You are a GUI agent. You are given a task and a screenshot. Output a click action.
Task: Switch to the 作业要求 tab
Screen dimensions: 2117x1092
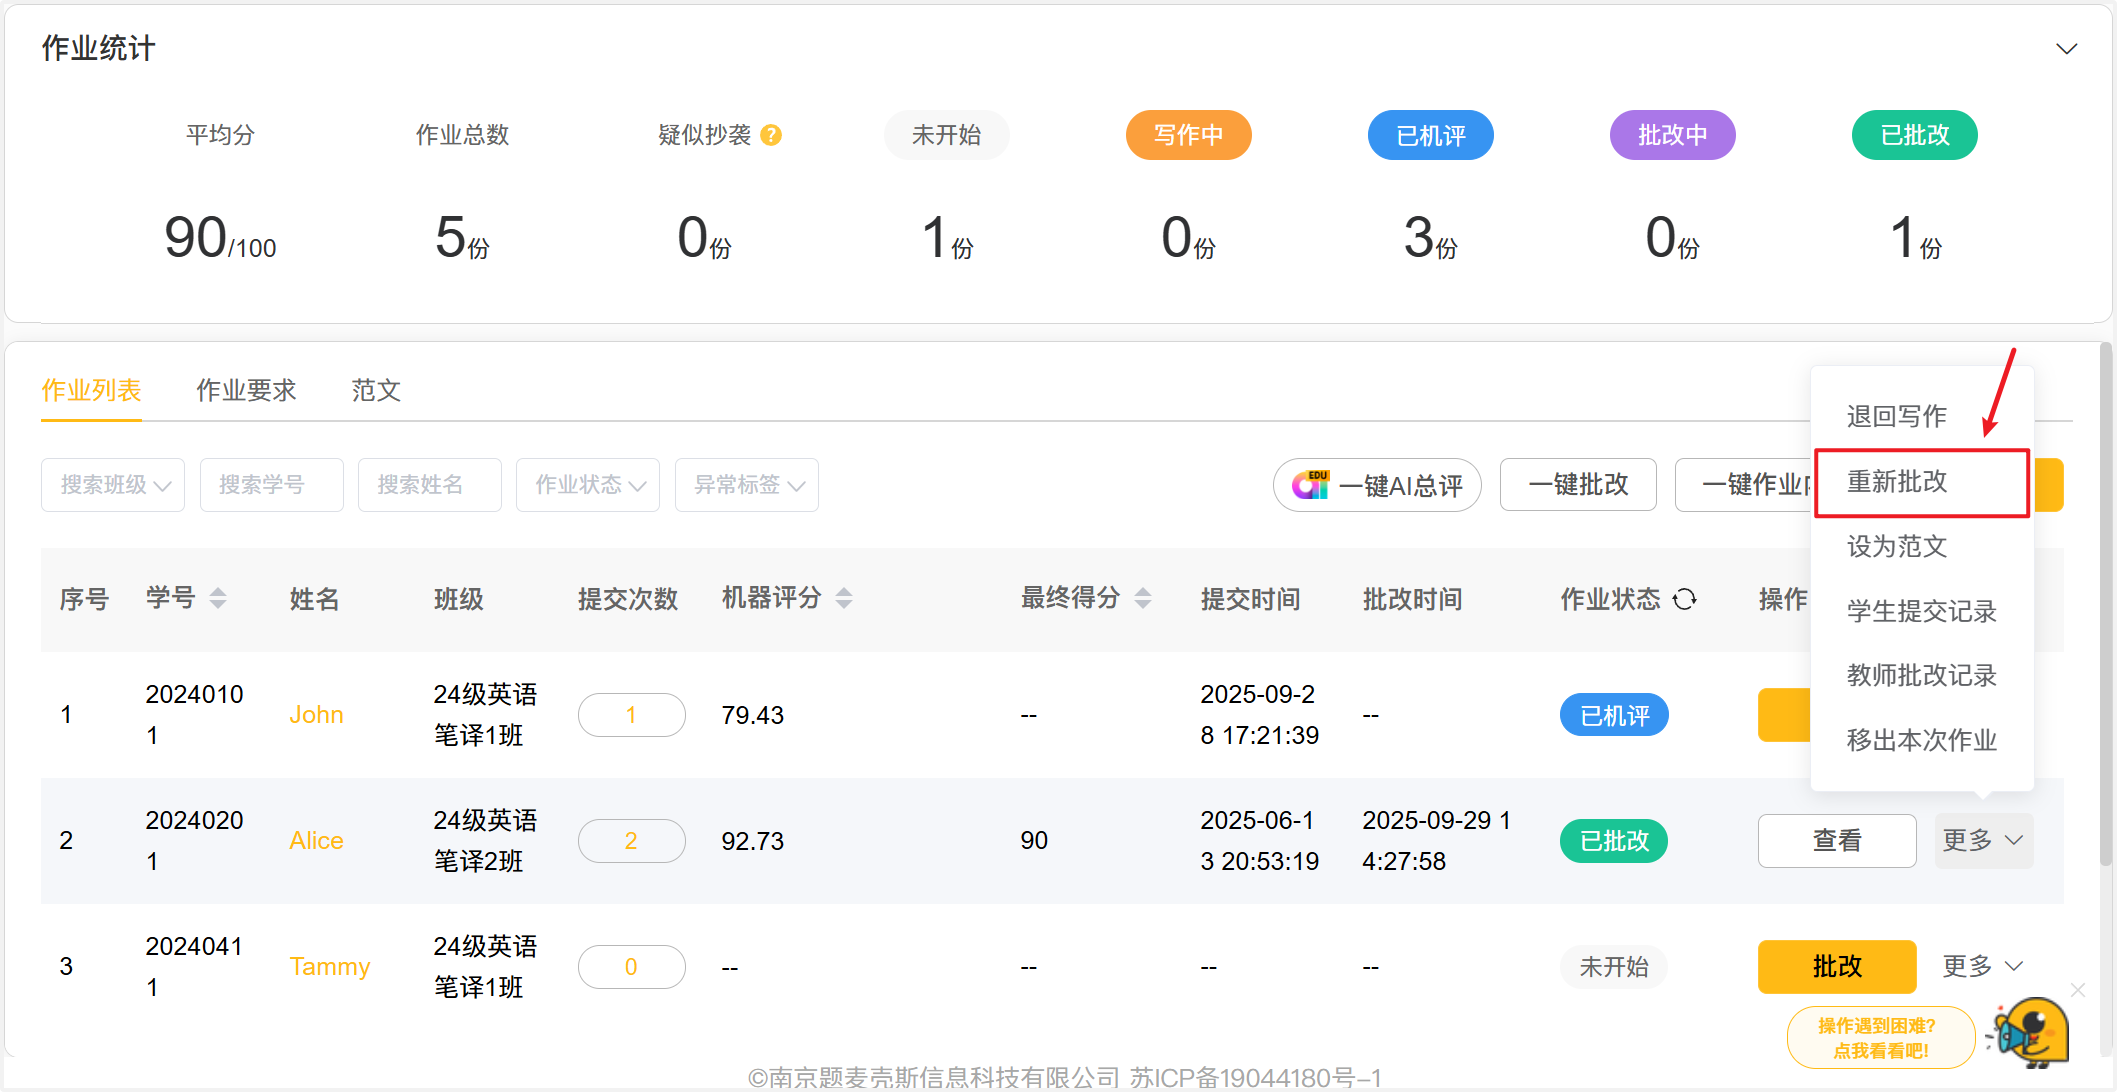[246, 390]
